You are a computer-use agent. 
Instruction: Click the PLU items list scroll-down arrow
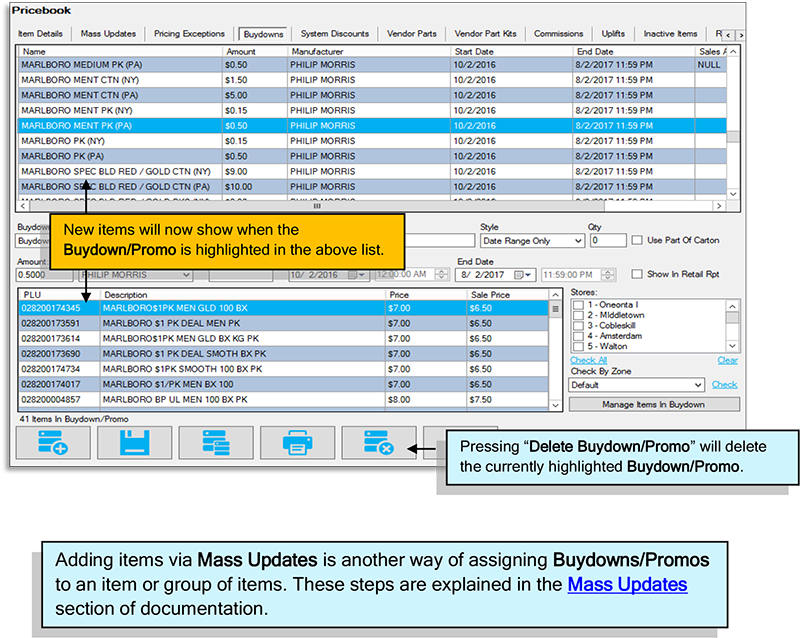coord(556,405)
